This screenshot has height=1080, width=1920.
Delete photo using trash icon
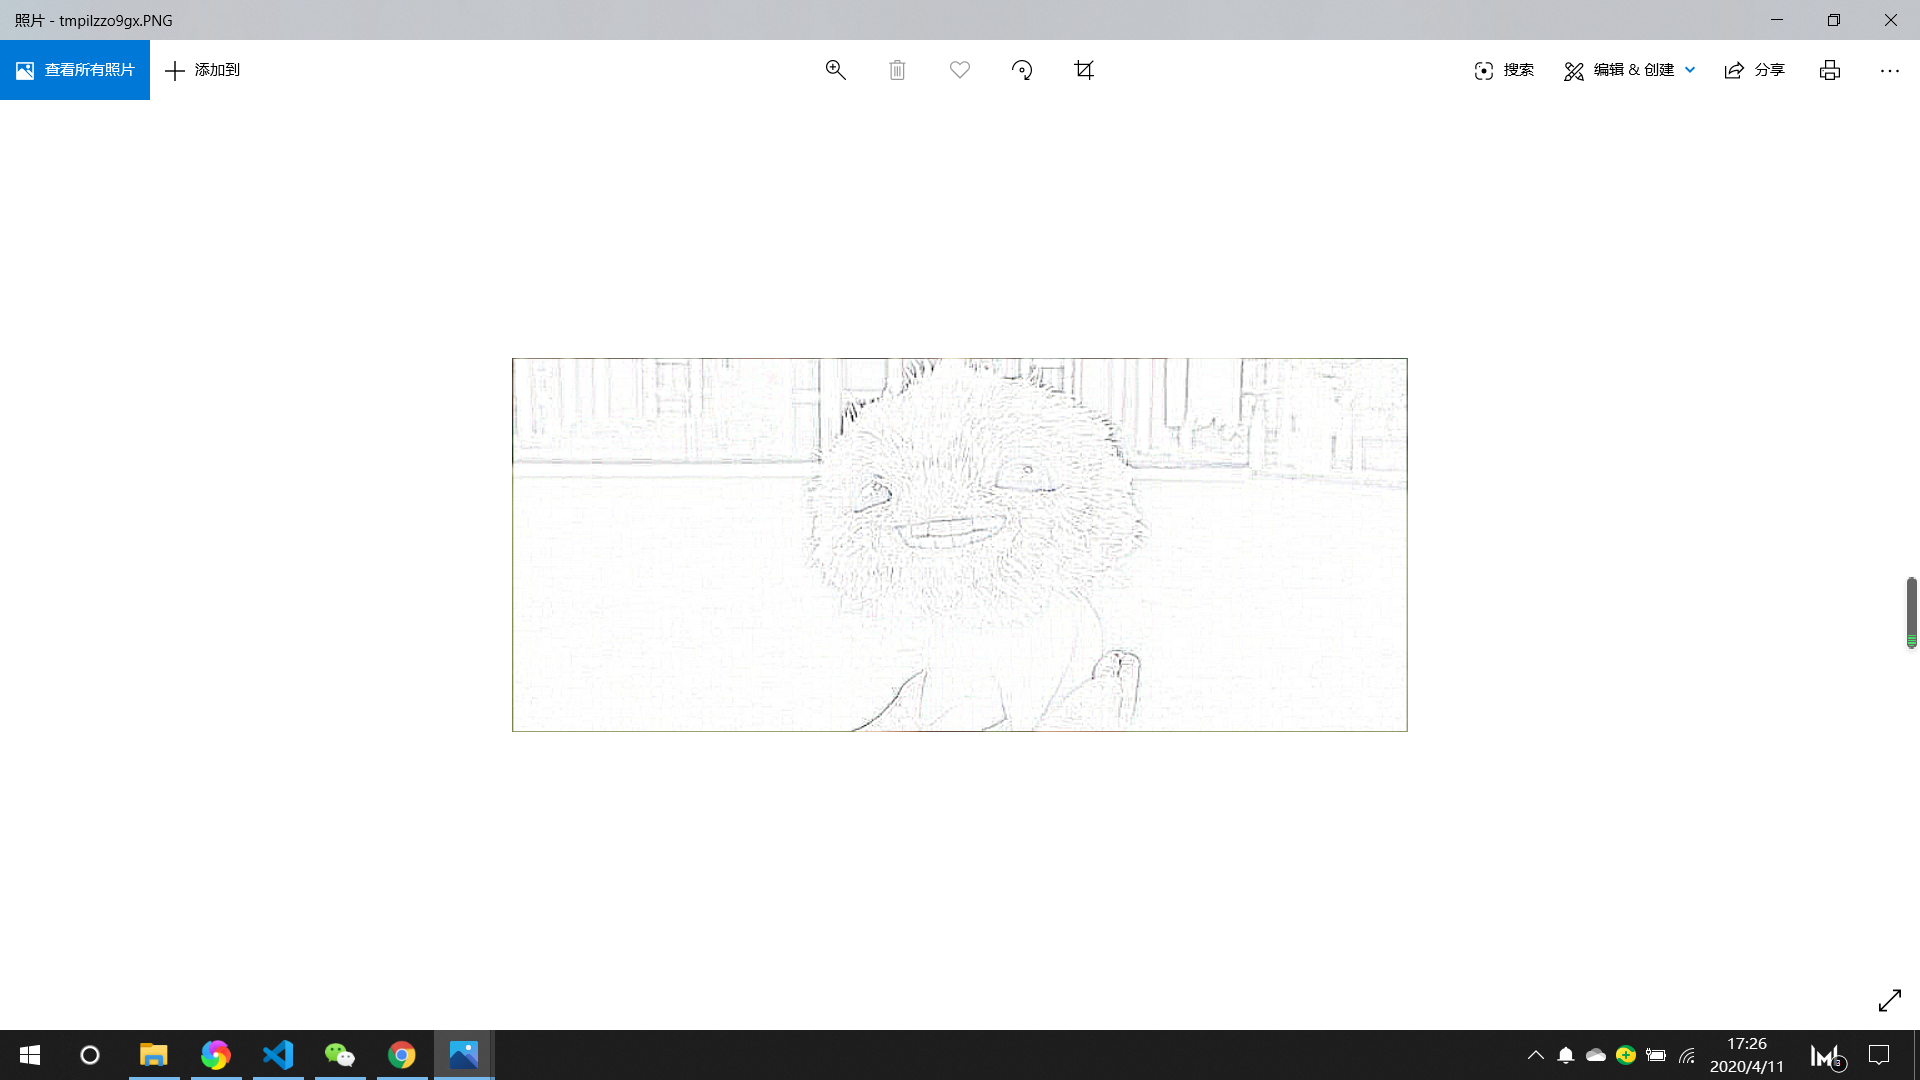pyautogui.click(x=897, y=70)
